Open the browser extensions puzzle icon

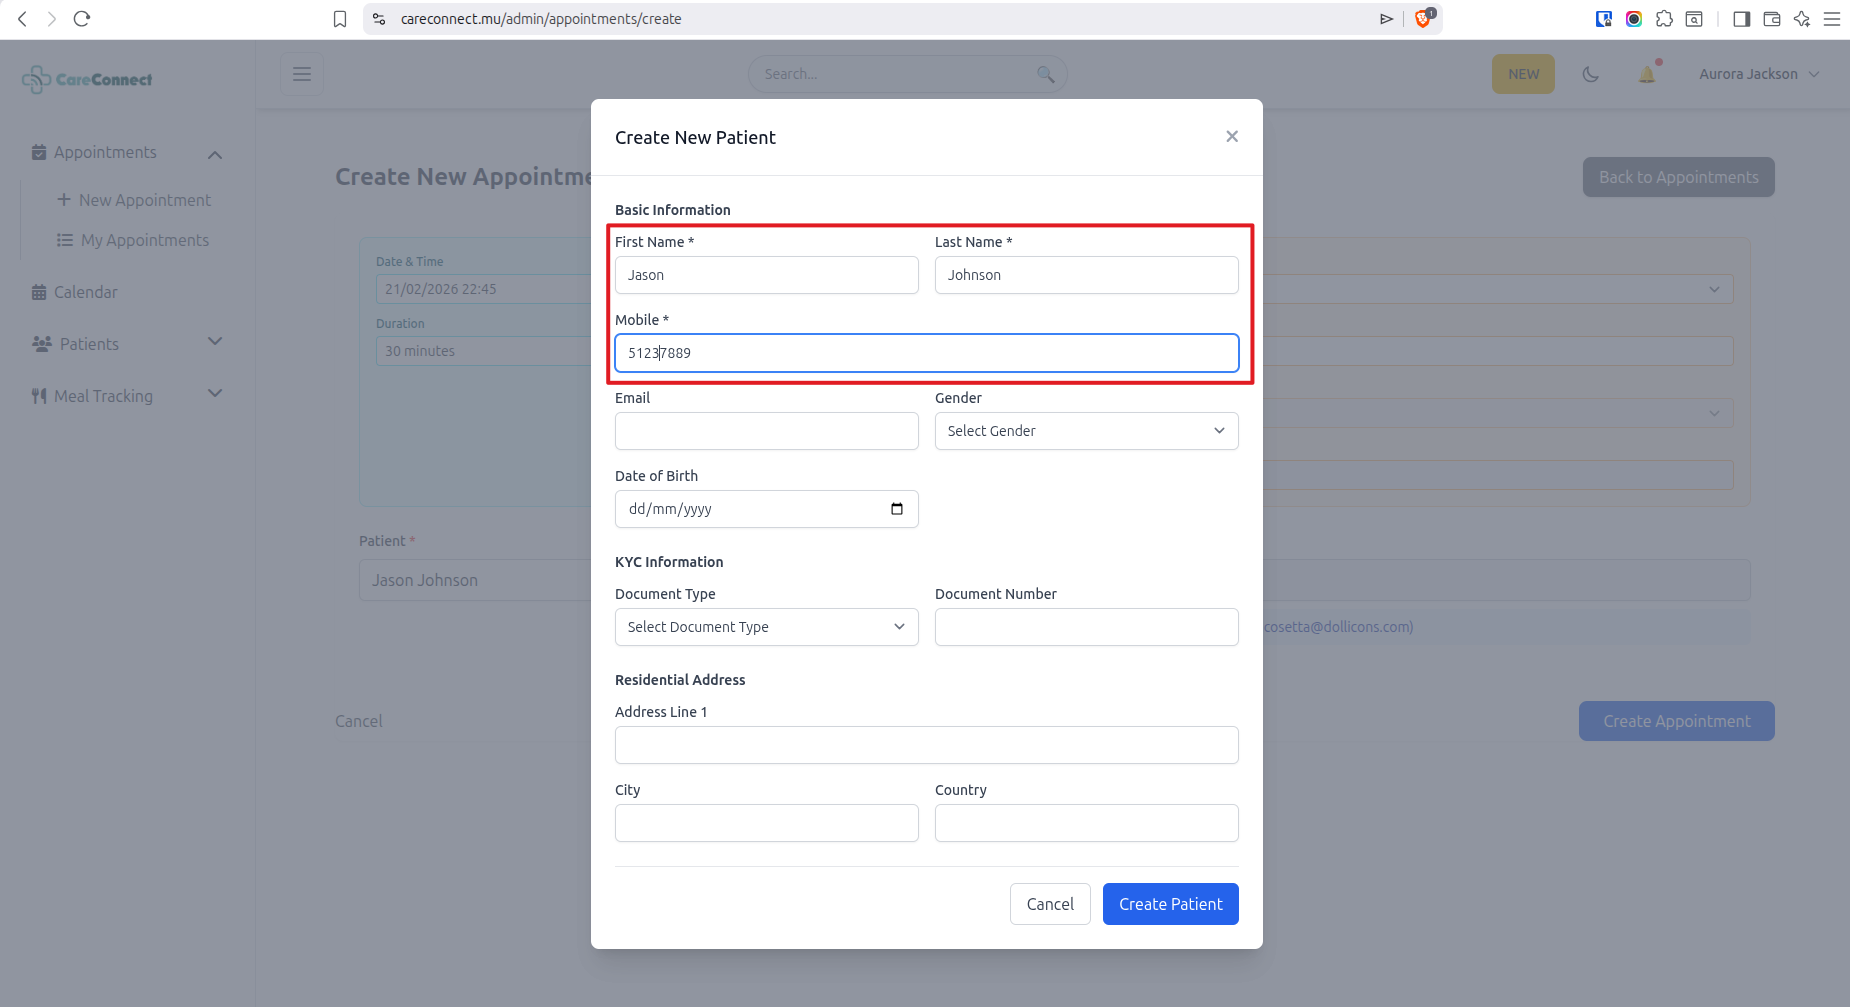click(x=1664, y=19)
